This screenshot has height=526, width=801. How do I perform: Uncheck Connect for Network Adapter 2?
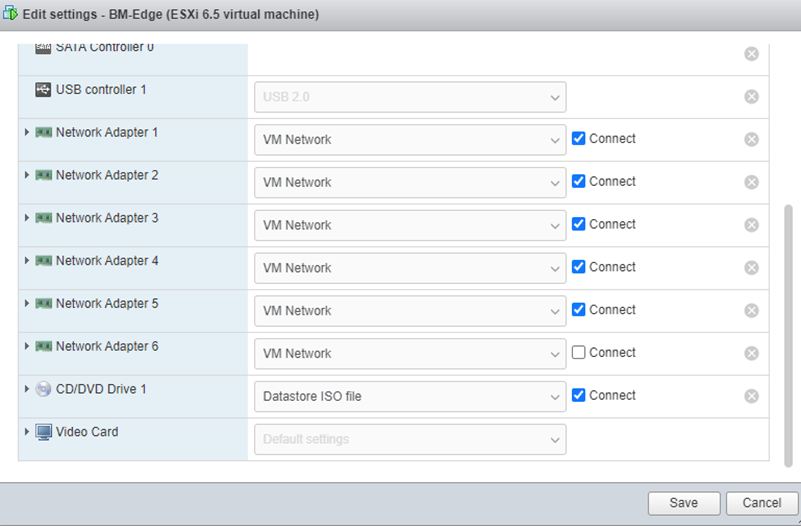(578, 181)
